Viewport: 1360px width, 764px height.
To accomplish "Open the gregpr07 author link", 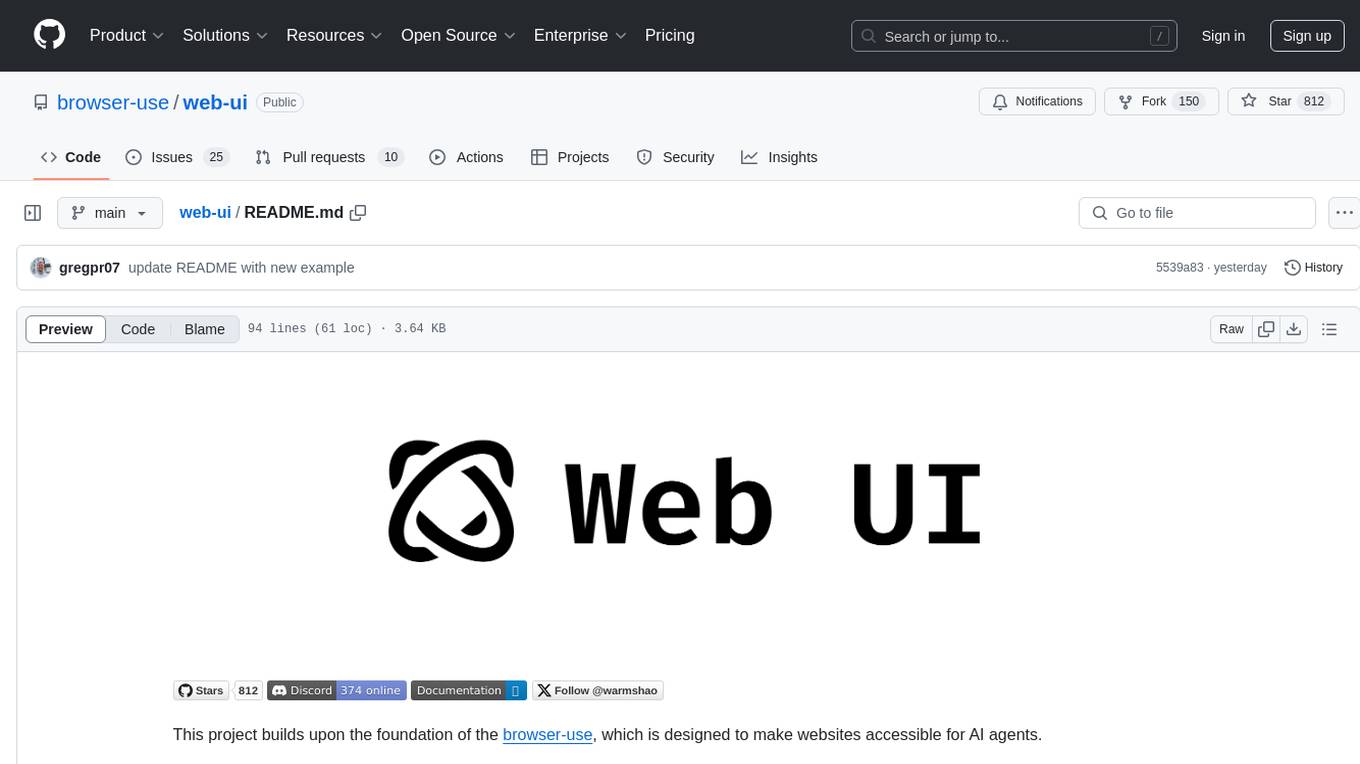I will [x=90, y=268].
